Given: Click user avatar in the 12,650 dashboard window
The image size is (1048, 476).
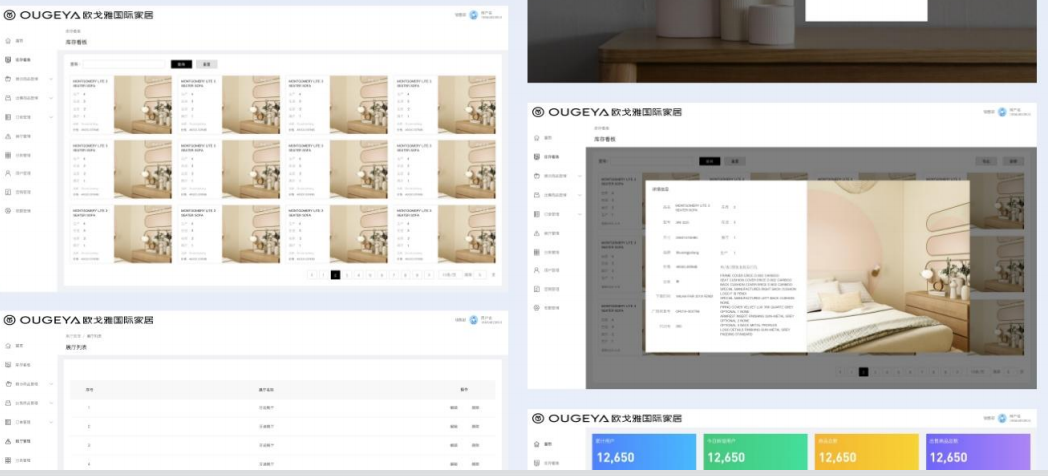Looking at the screenshot, I should click(x=1002, y=418).
